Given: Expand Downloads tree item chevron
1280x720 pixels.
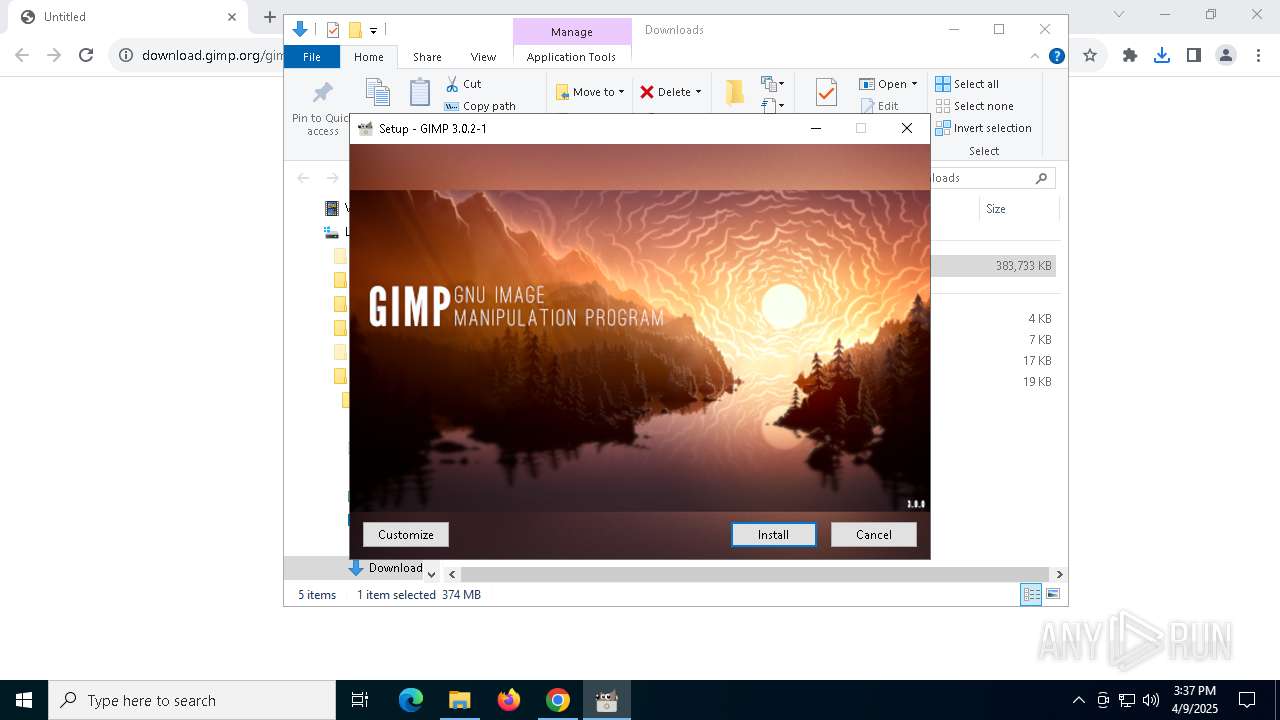Looking at the screenshot, I should [431, 574].
